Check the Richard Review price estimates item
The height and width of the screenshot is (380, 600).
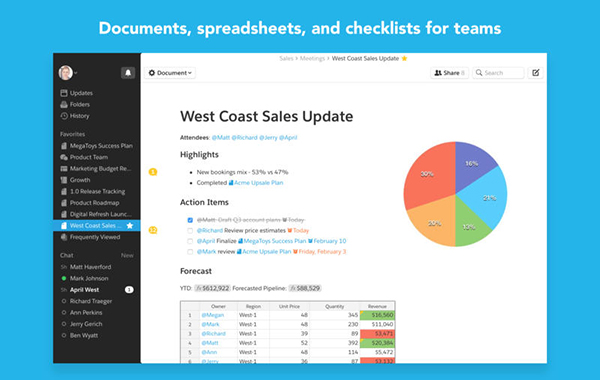190,231
